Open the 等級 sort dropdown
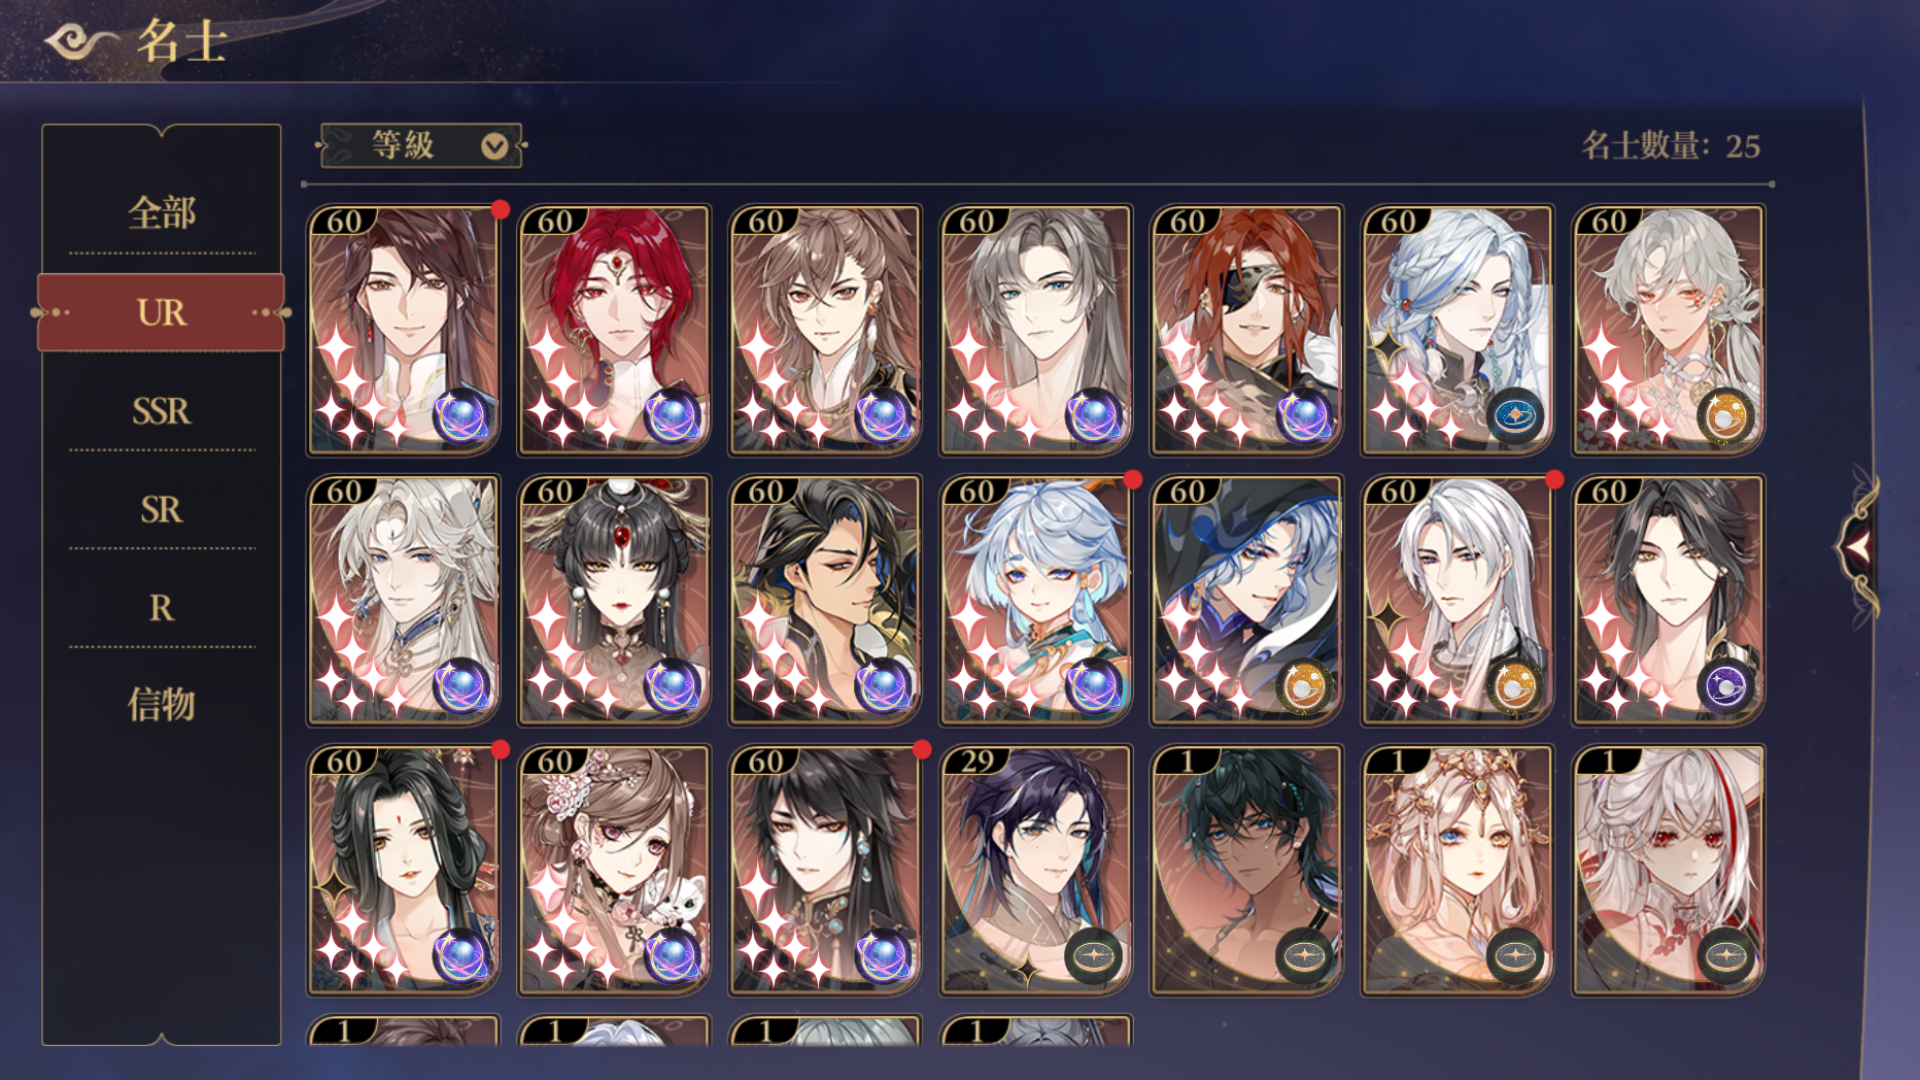Screen dimensions: 1920x1080 [x=421, y=146]
